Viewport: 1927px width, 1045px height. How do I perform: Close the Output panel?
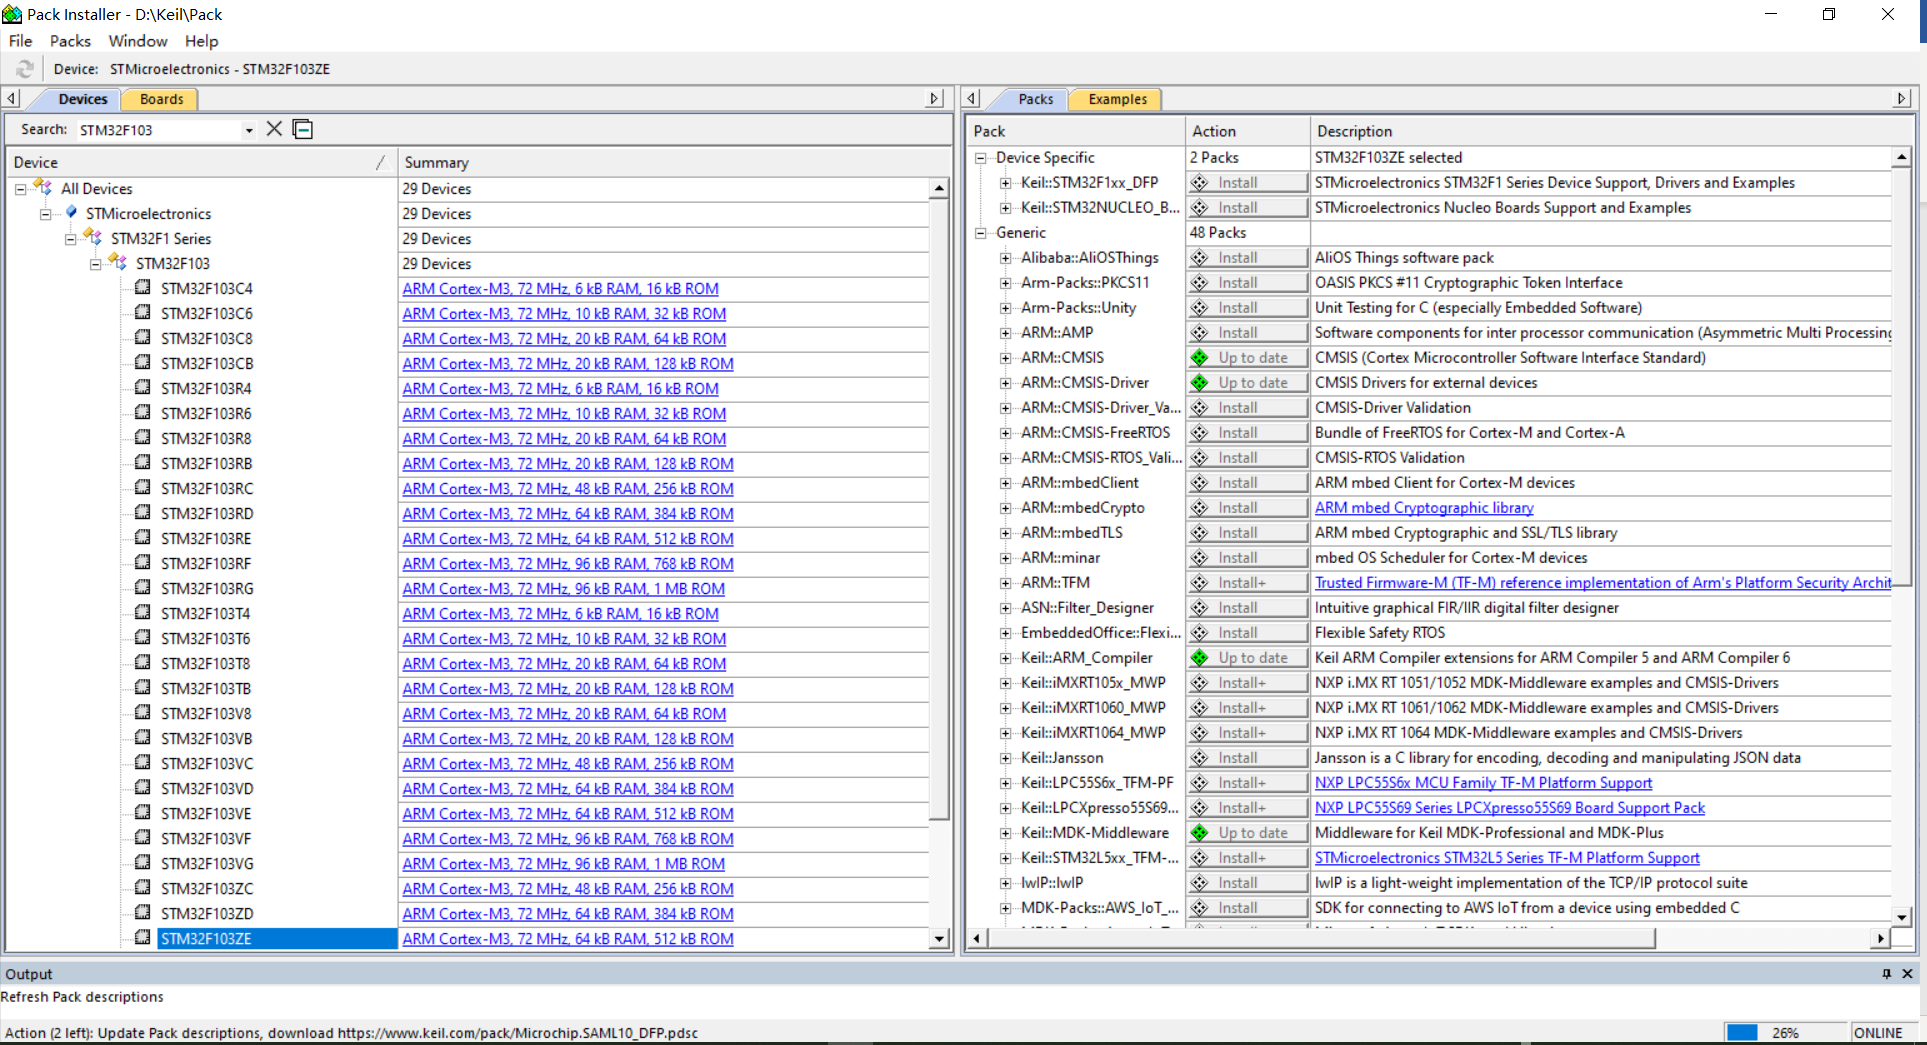pos(1908,974)
